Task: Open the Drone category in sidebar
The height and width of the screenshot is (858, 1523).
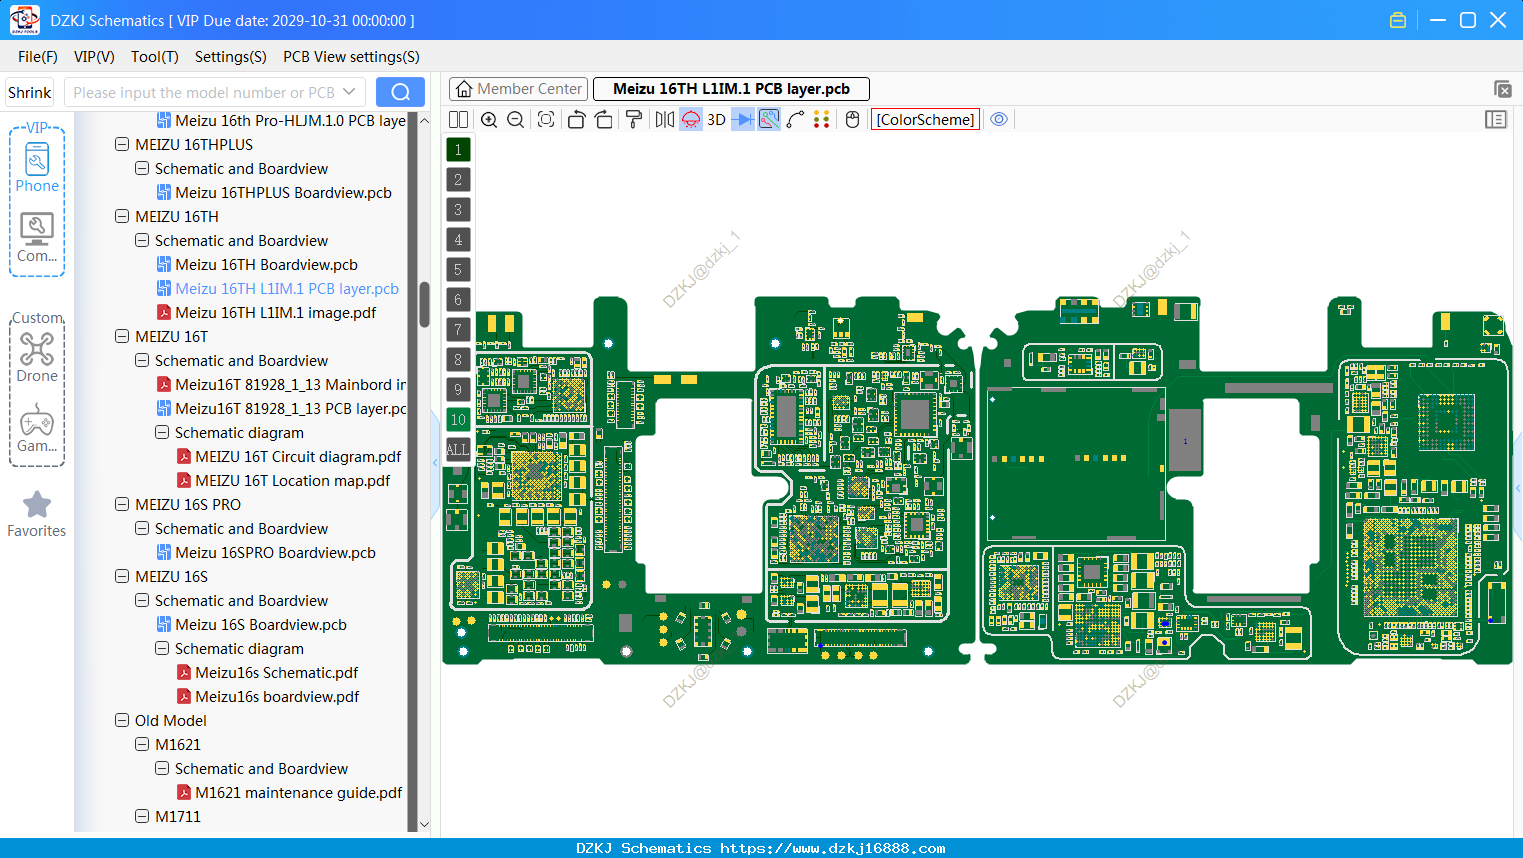Action: click(37, 357)
